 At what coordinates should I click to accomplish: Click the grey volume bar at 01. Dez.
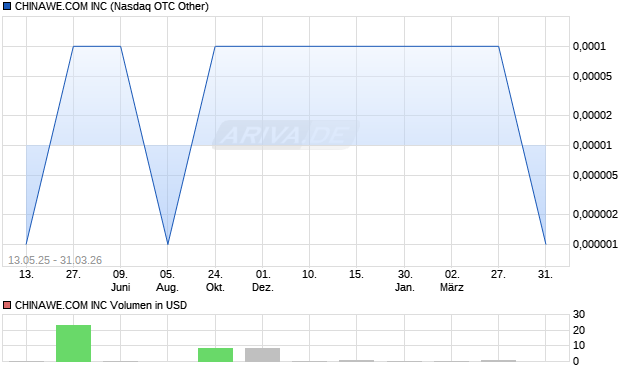(x=263, y=355)
